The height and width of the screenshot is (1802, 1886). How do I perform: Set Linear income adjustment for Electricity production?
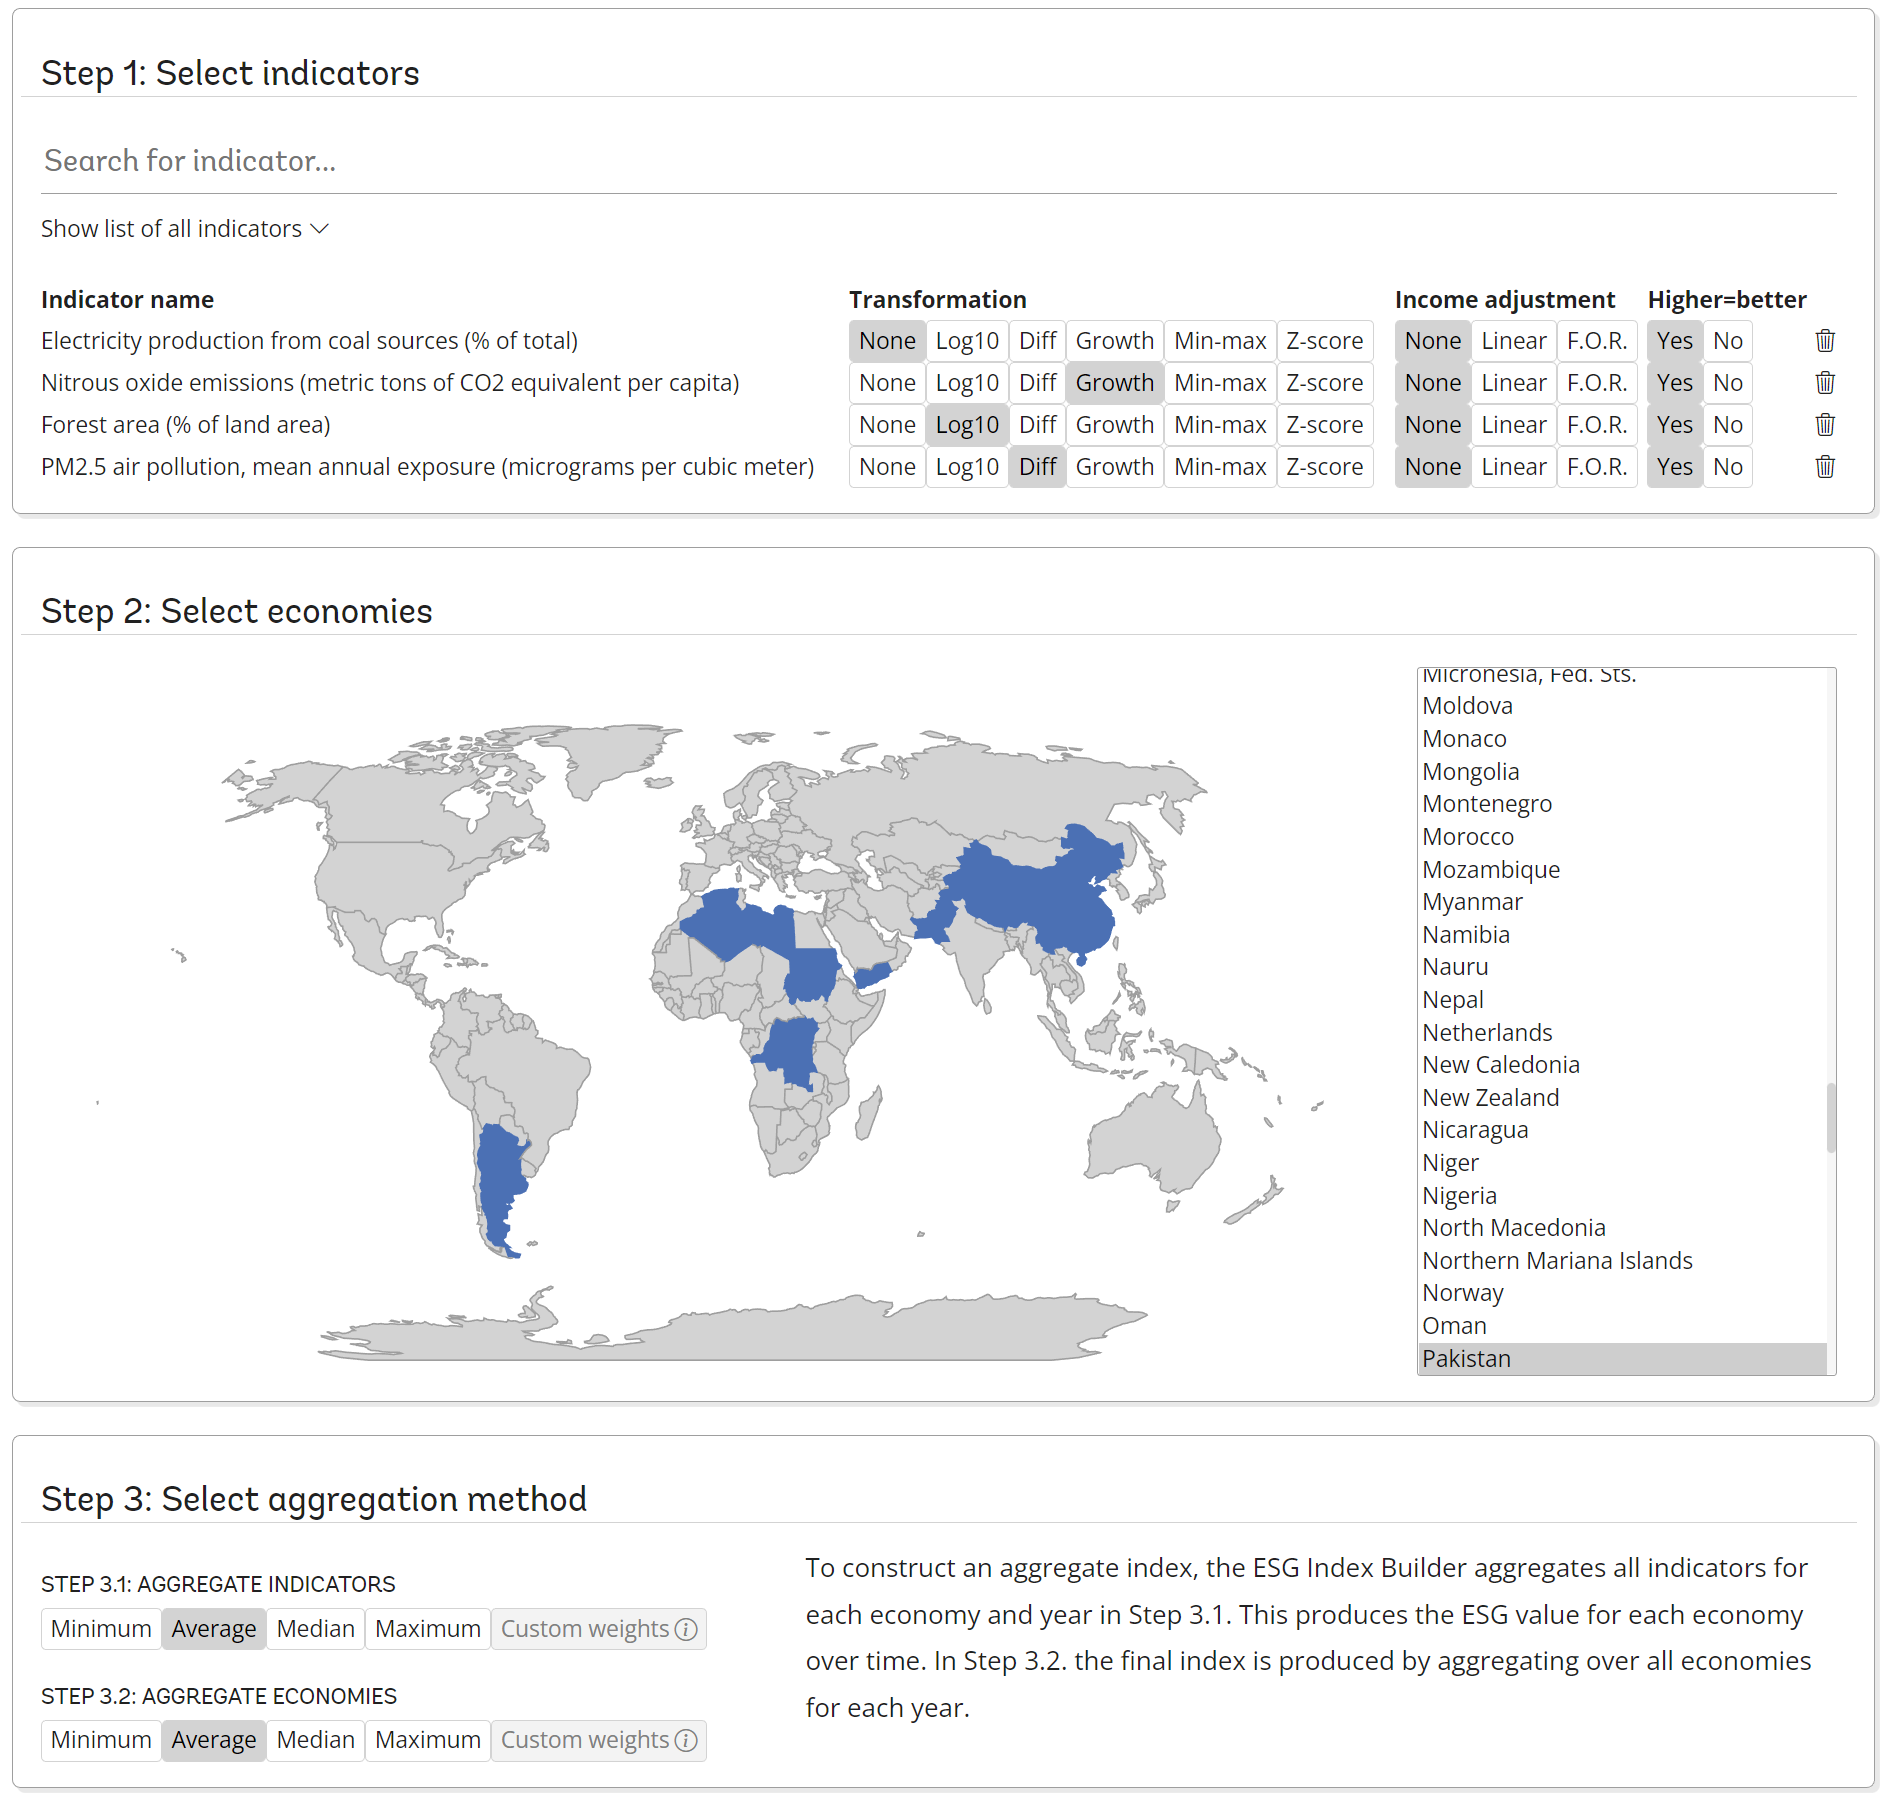pos(1512,340)
